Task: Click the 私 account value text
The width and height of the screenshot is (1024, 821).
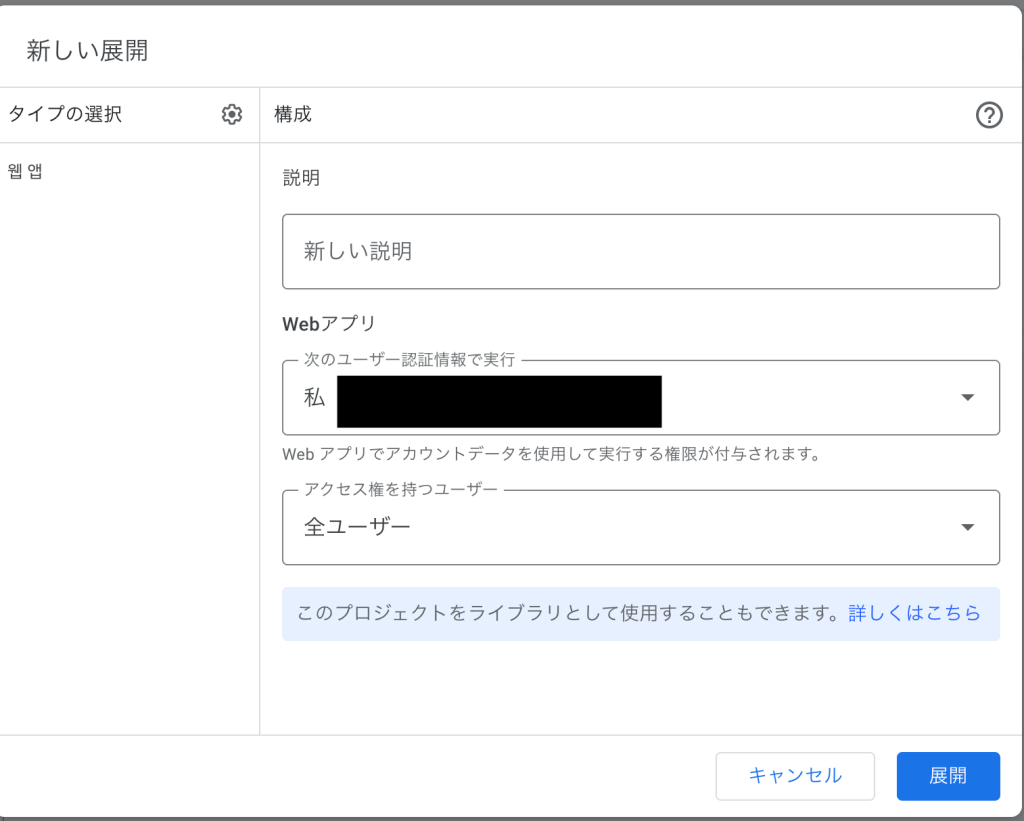Action: pyautogui.click(x=315, y=398)
